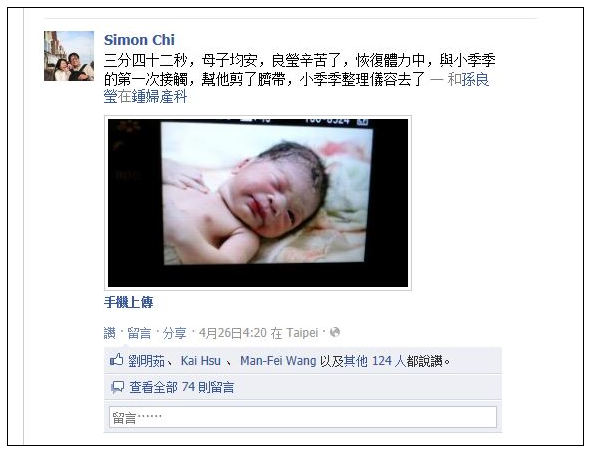Open Simon Chi's profile picture
Image resolution: width=591 pixels, height=453 pixels.
[x=69, y=56]
